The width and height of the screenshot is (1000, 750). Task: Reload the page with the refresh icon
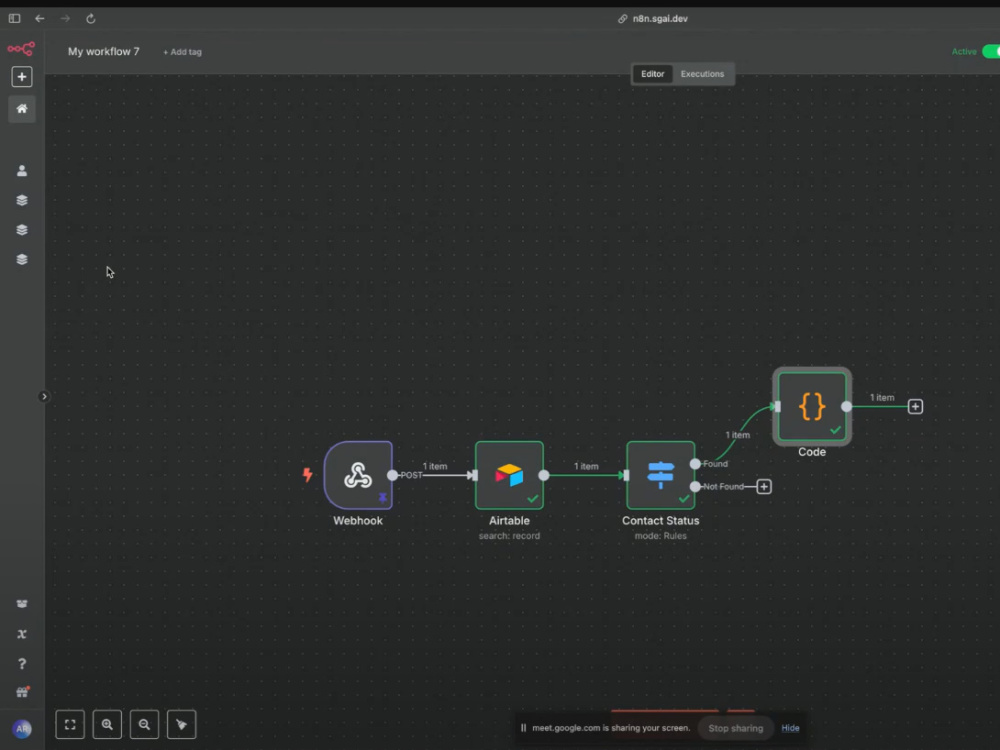pyautogui.click(x=91, y=18)
